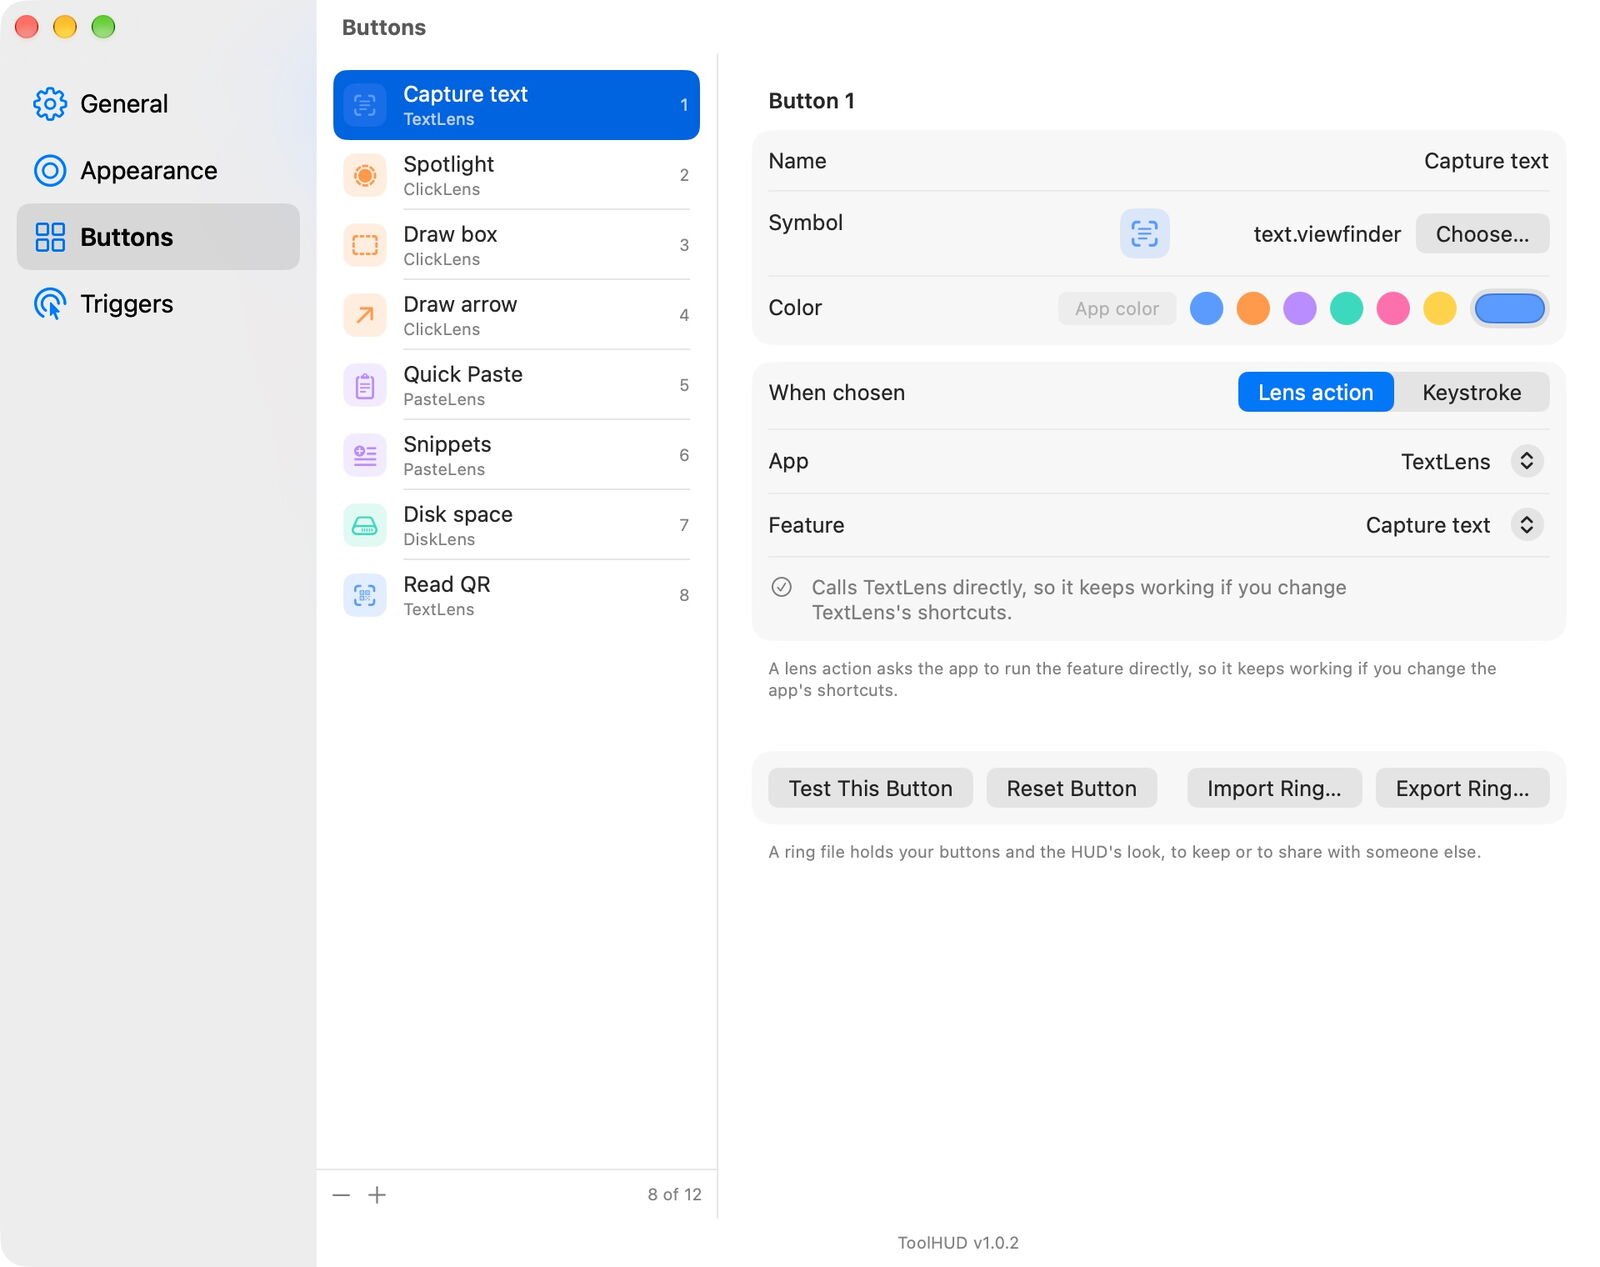Viewport: 1600px width, 1267px height.
Task: Click Test This Button
Action: 870,788
